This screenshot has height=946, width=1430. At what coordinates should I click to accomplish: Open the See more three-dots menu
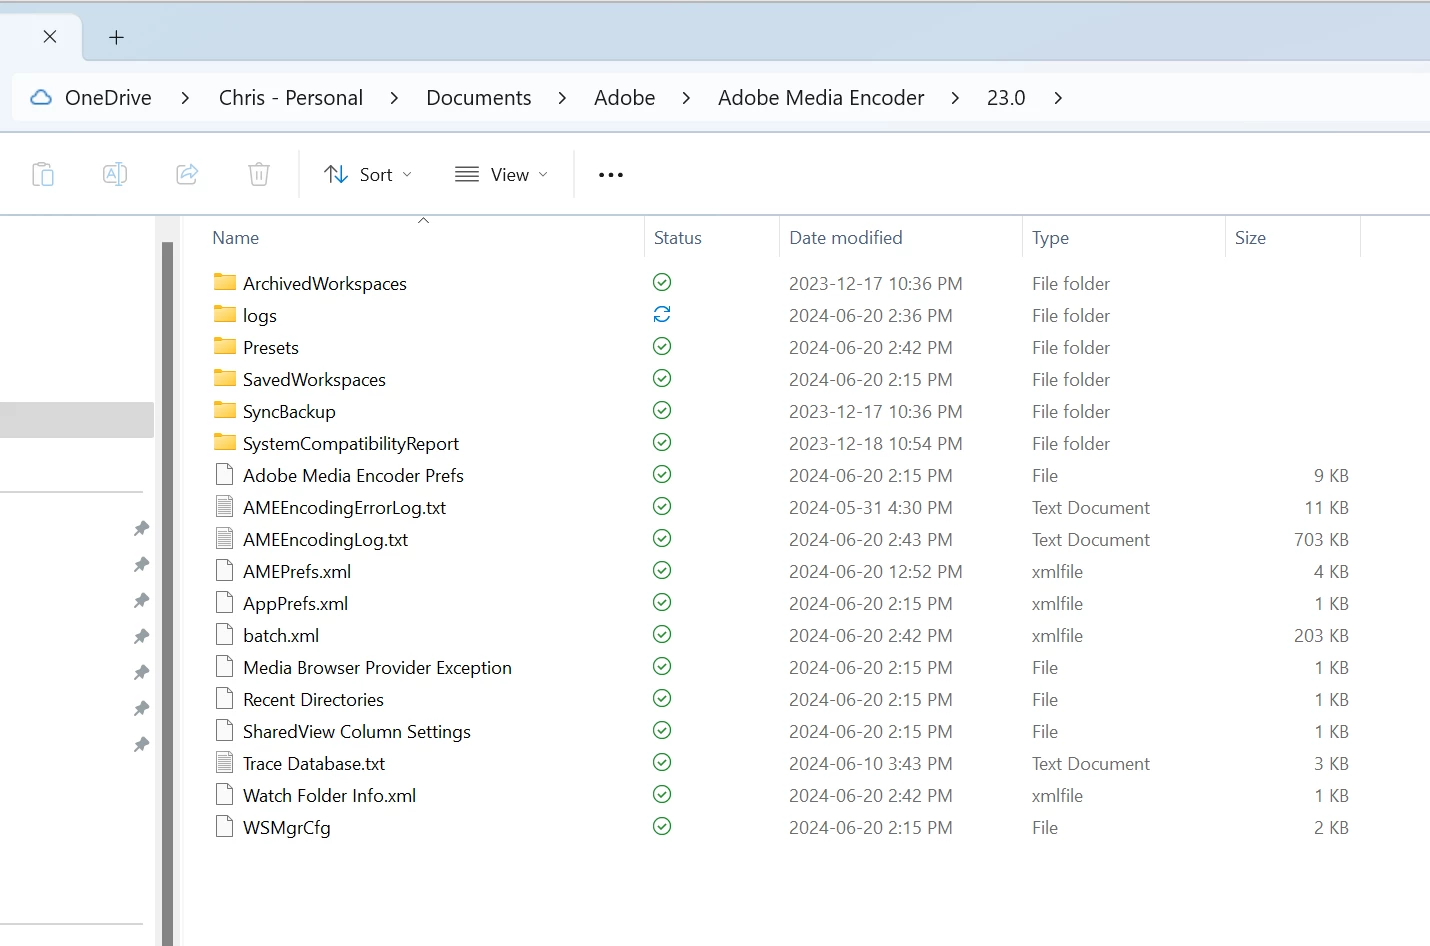point(611,175)
